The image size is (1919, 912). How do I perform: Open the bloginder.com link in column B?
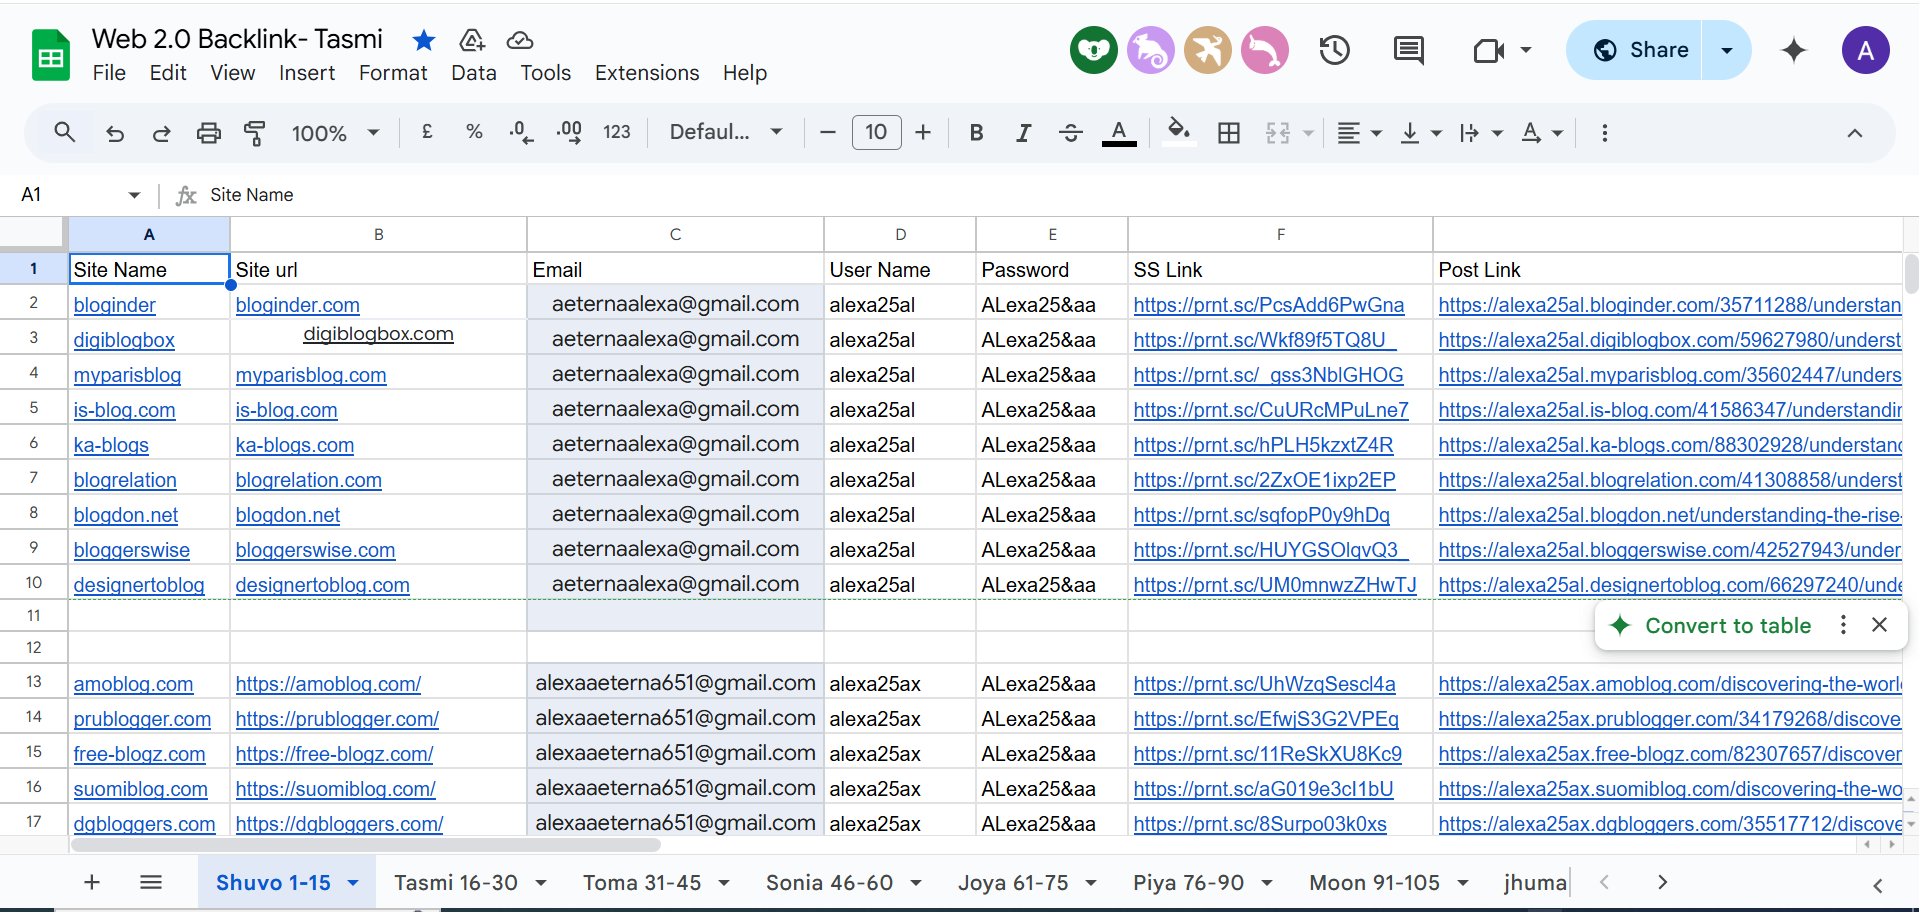pos(297,305)
